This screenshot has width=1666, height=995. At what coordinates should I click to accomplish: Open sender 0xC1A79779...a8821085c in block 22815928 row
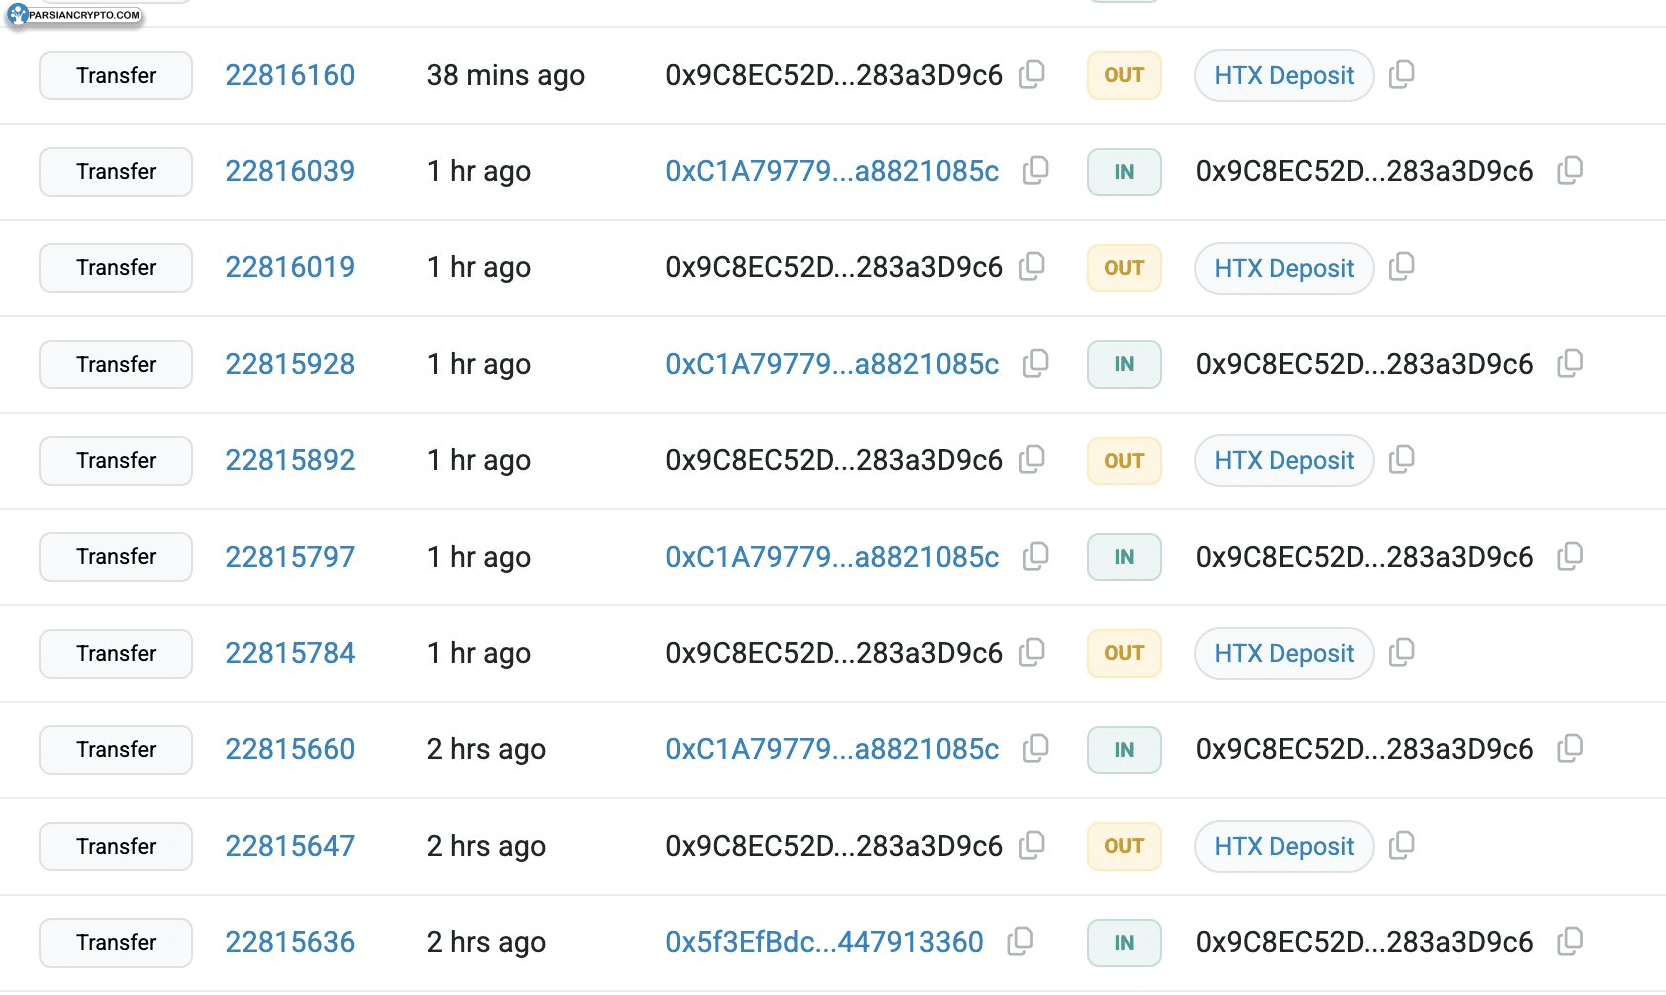[832, 364]
